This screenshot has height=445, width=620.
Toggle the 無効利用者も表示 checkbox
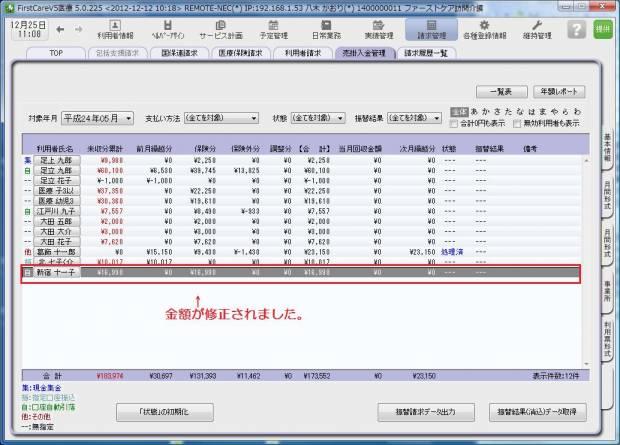coord(516,124)
